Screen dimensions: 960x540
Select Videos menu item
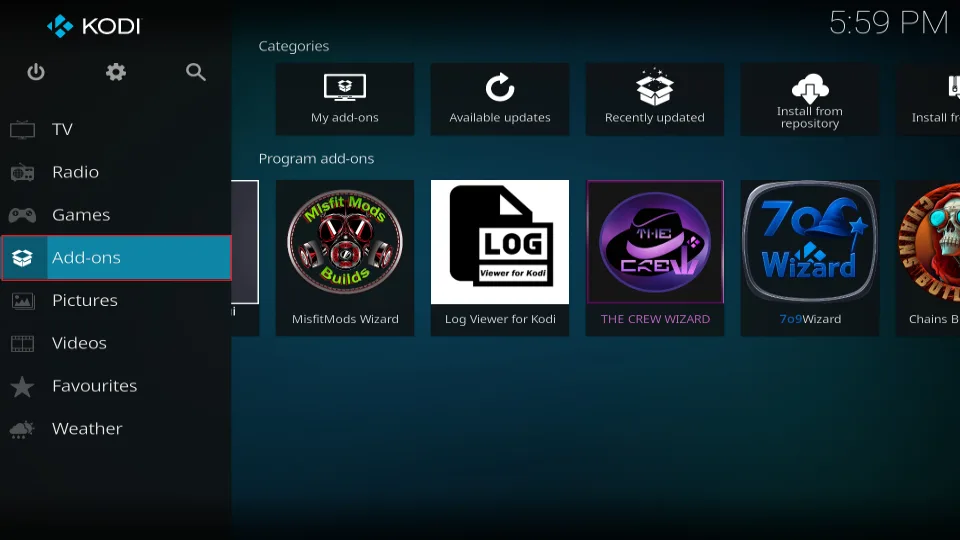(x=116, y=343)
